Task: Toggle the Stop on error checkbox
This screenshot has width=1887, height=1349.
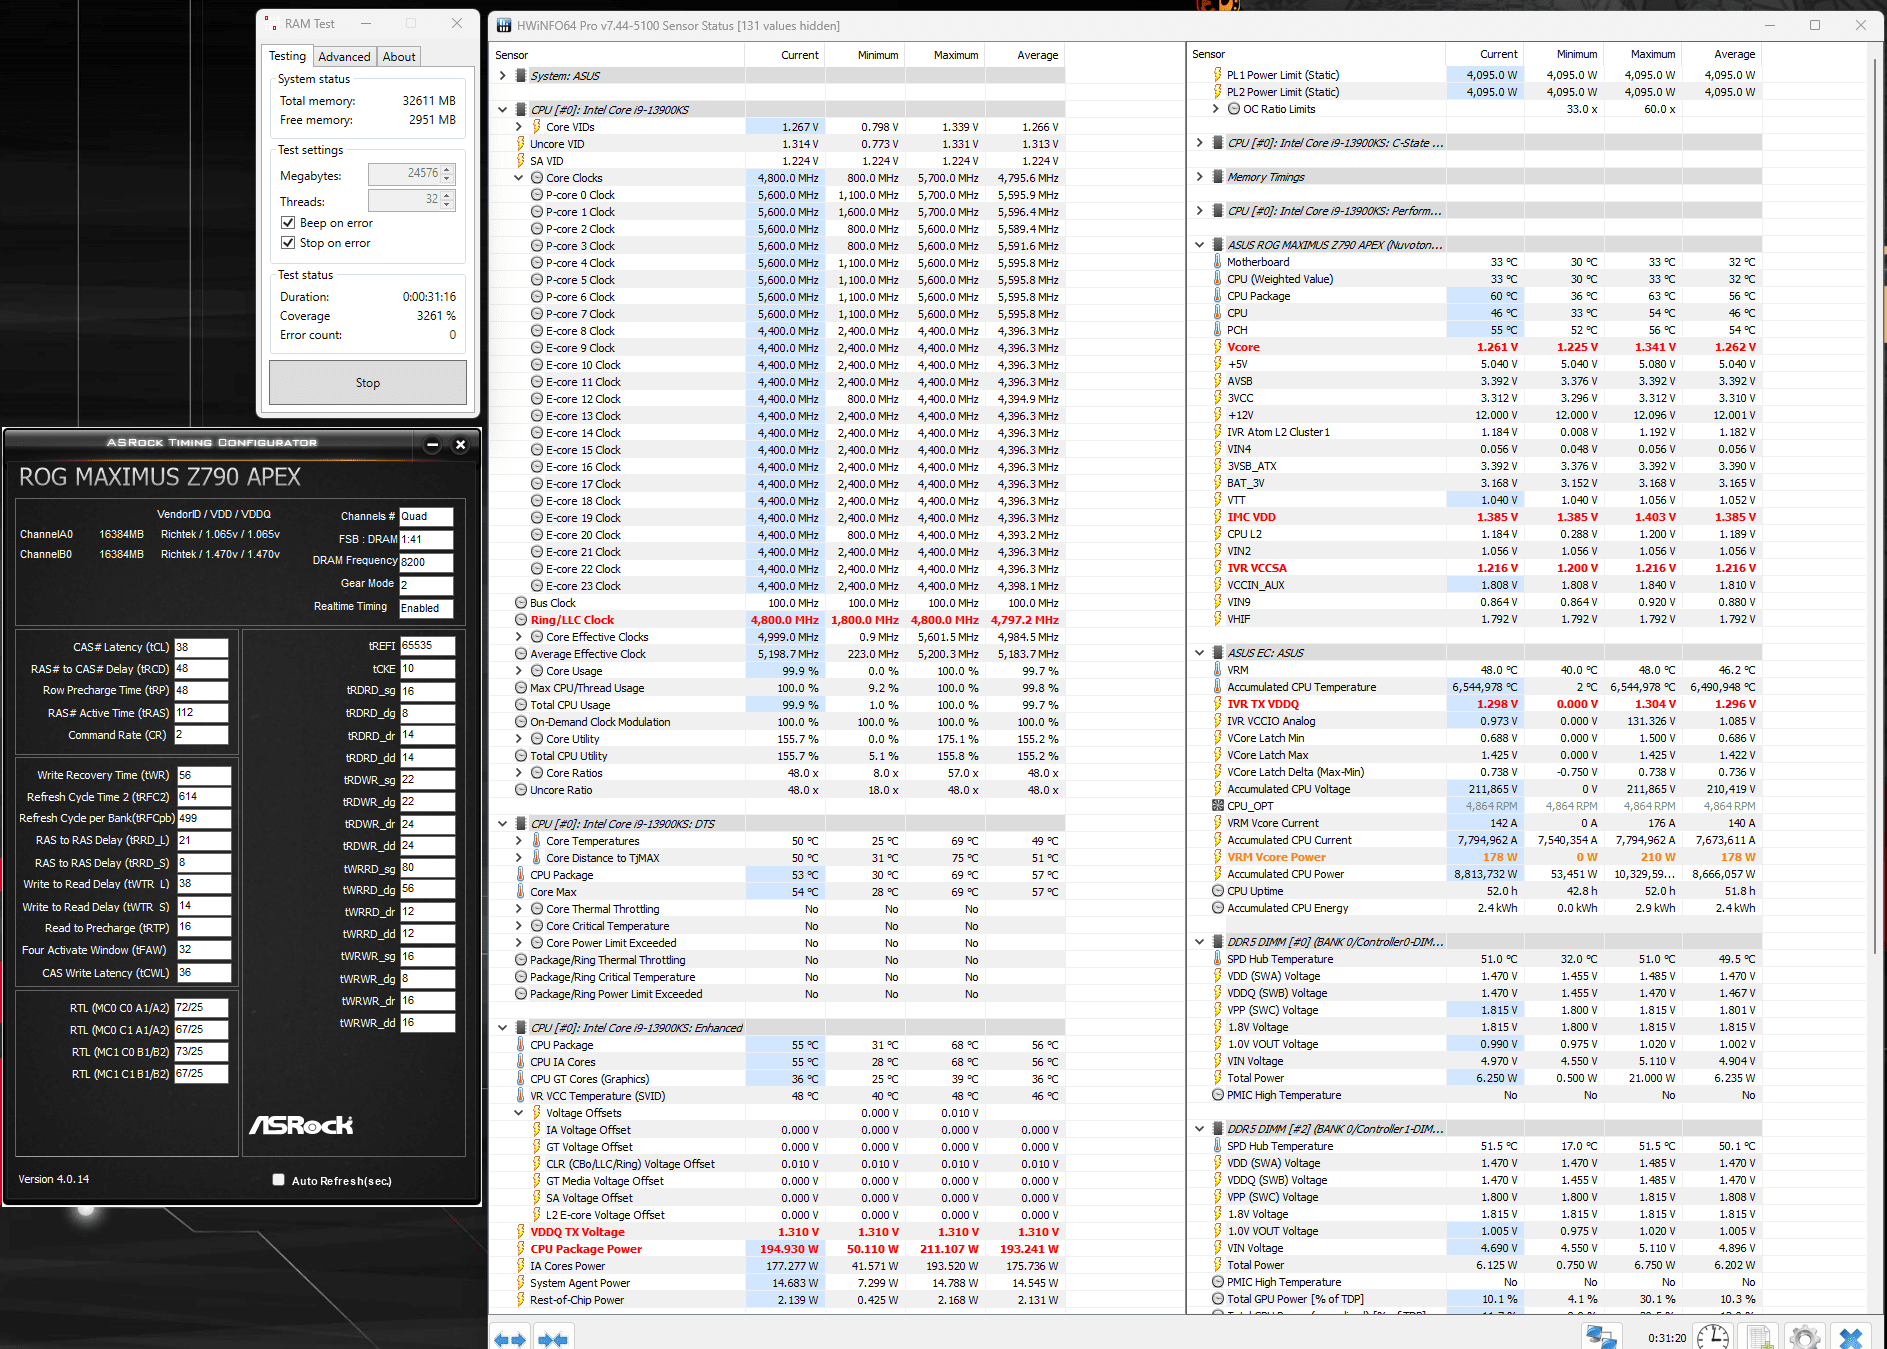Action: coord(288,243)
